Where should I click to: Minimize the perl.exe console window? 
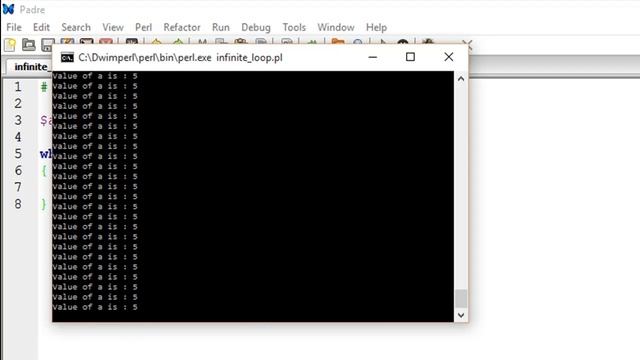(373, 57)
